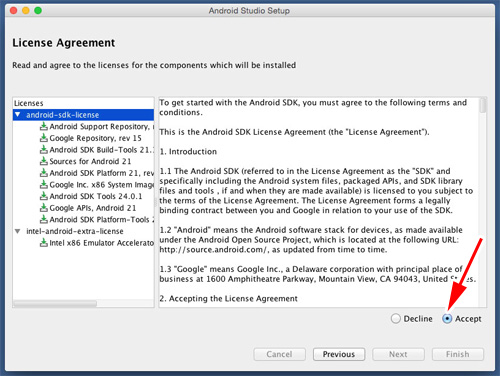Click the Licenses column header
500x376 pixels.
click(83, 103)
